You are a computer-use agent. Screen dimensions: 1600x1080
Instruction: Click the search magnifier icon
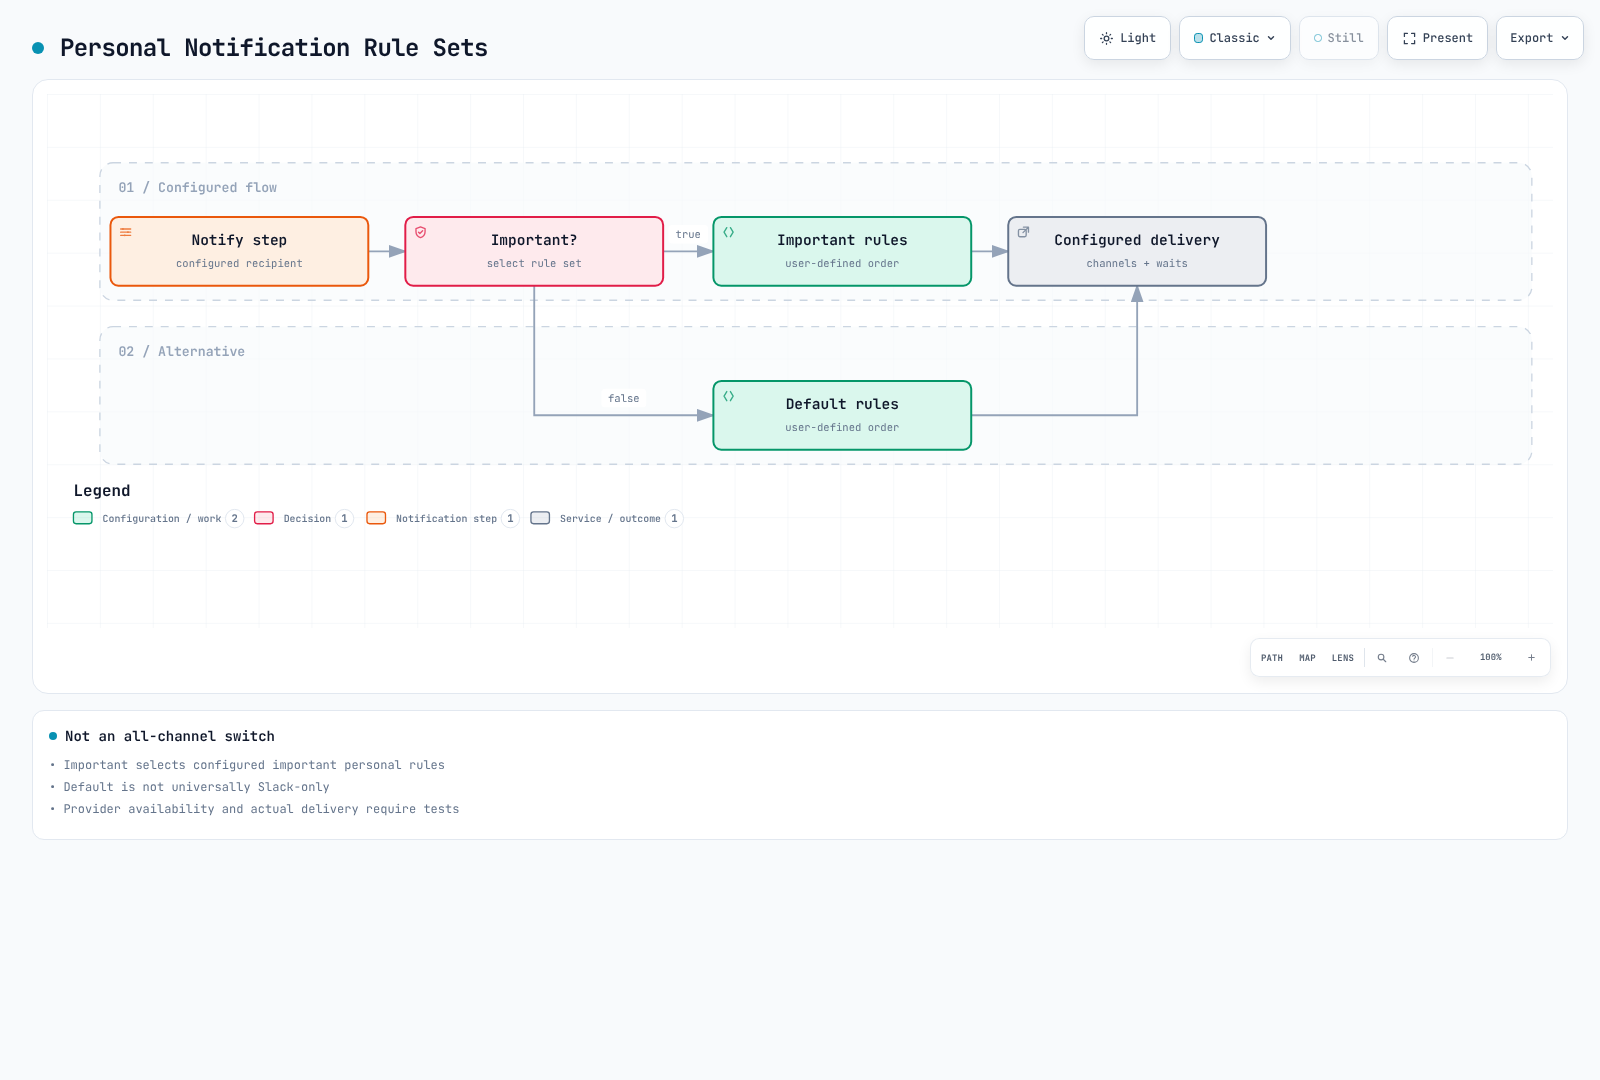click(x=1382, y=658)
